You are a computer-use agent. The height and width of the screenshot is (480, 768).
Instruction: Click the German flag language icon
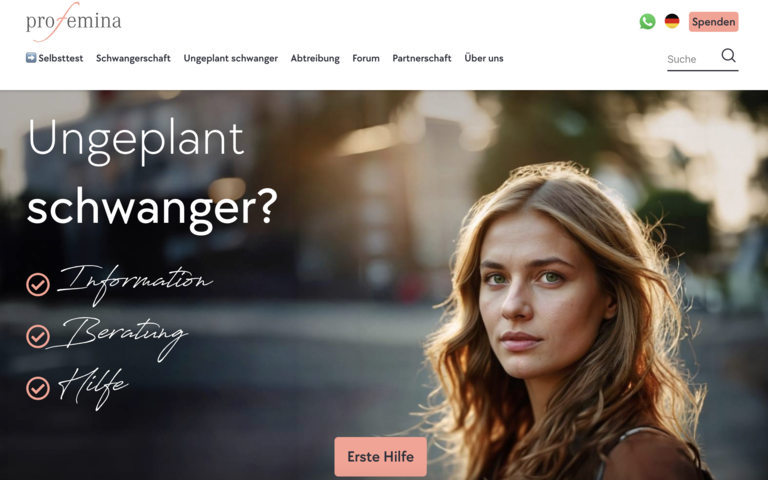[672, 21]
